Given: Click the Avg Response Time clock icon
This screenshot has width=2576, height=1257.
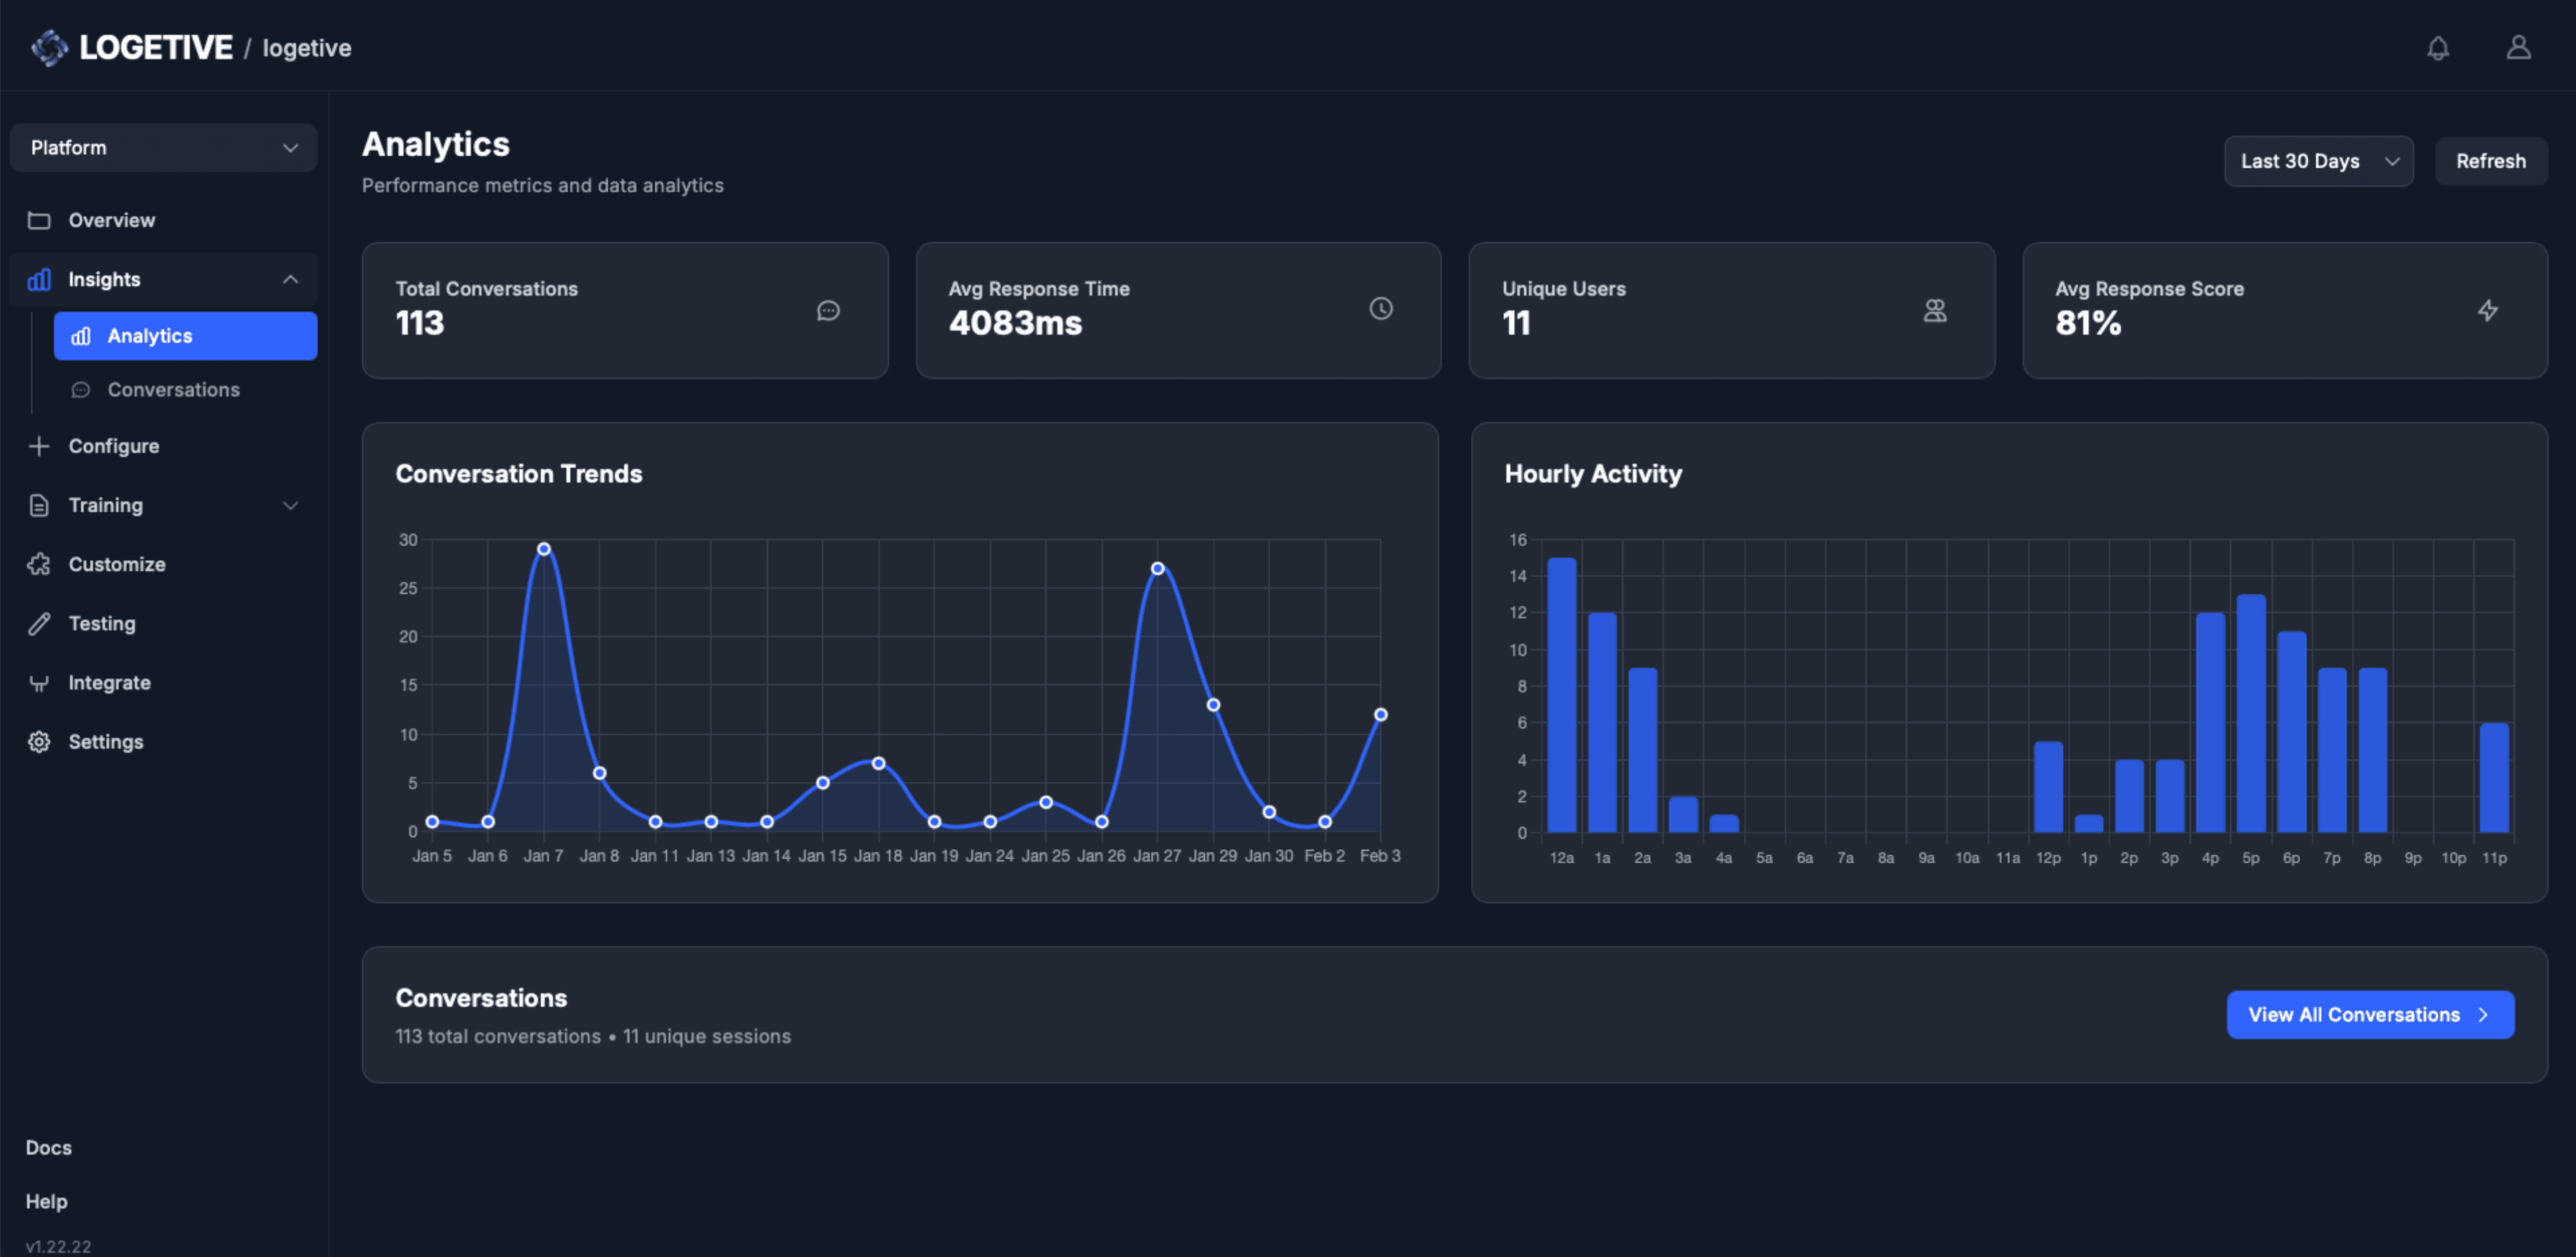Looking at the screenshot, I should click(1380, 309).
